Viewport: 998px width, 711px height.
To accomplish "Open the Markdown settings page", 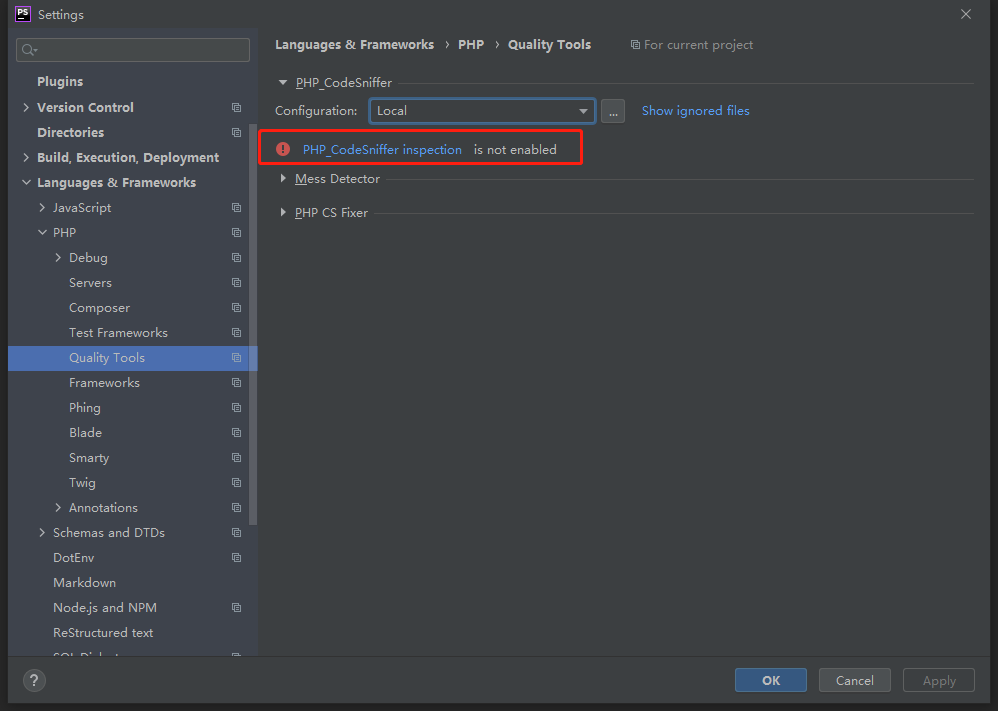I will click(85, 583).
